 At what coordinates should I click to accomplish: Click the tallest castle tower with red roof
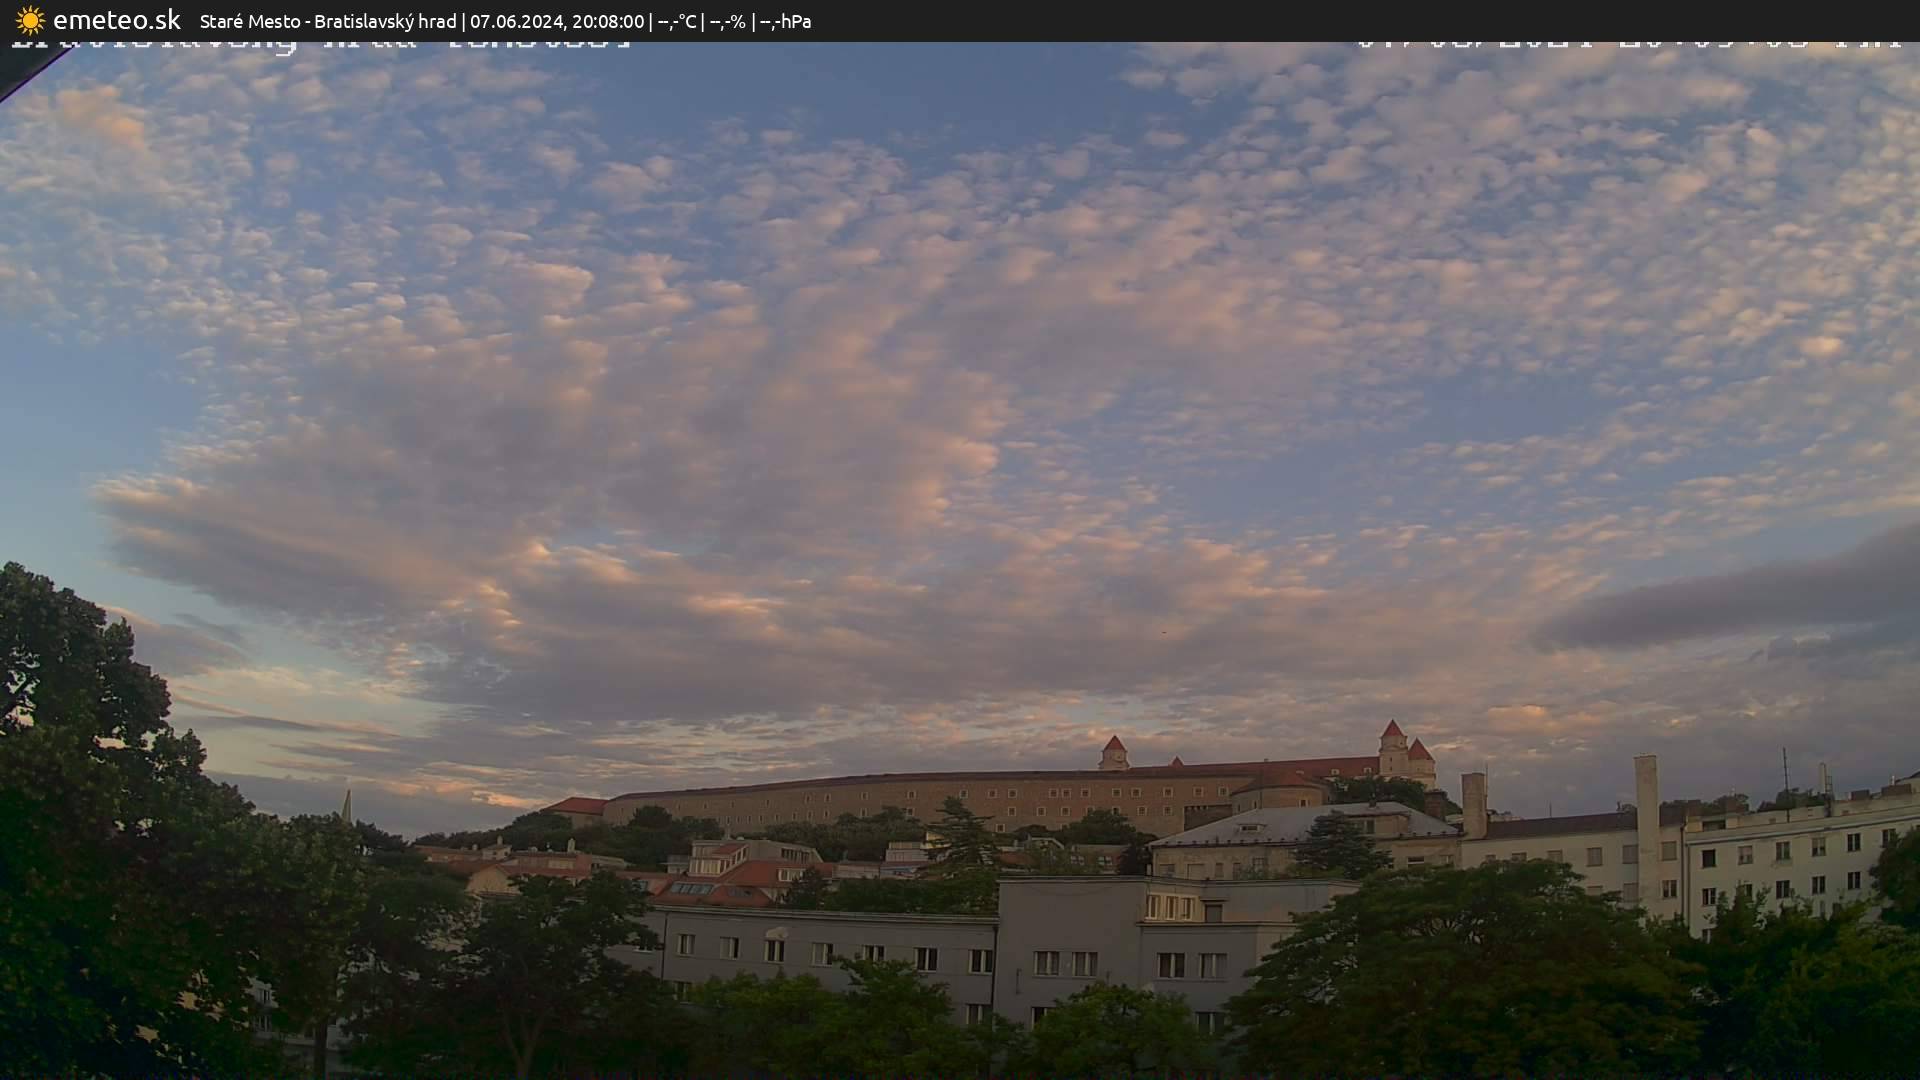point(1392,747)
